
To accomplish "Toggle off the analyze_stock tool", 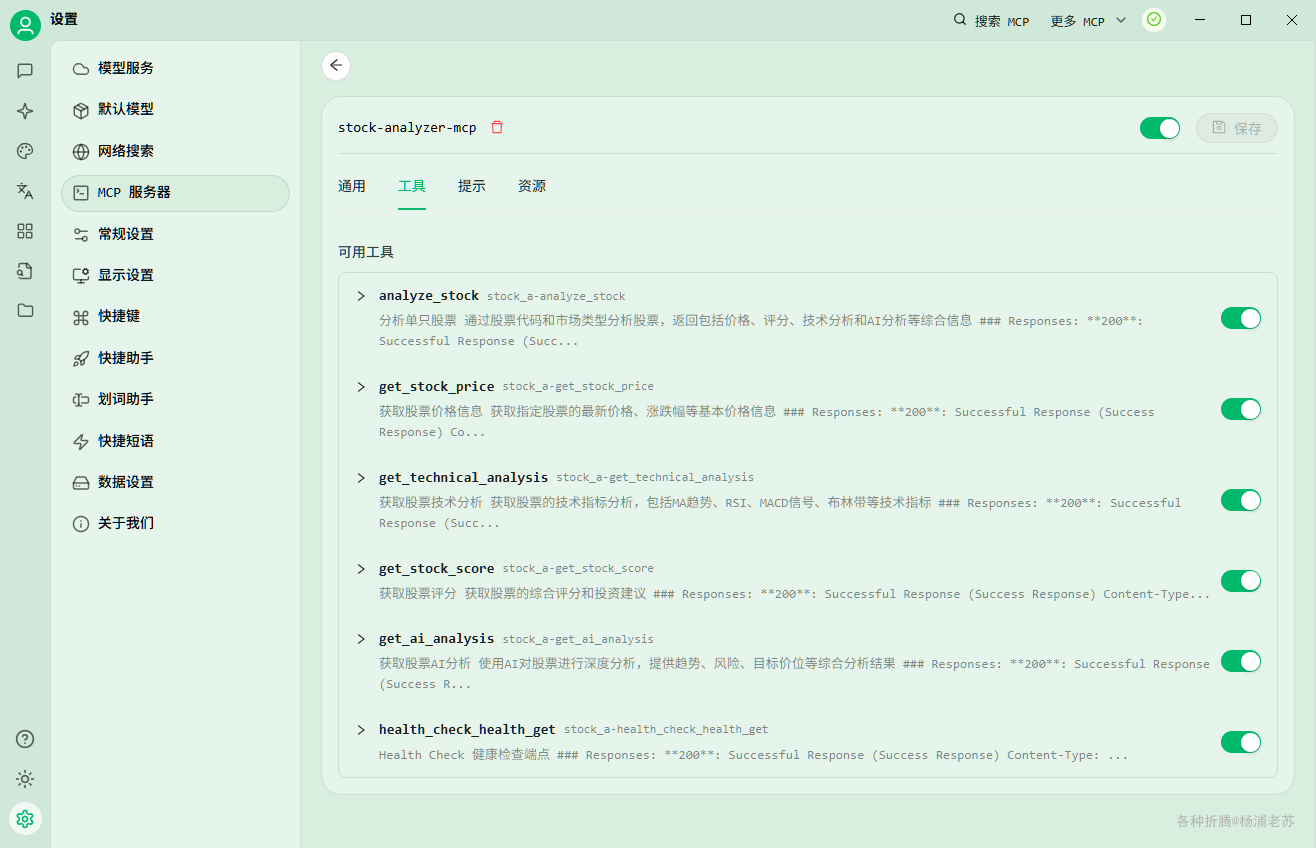I will coord(1241,318).
